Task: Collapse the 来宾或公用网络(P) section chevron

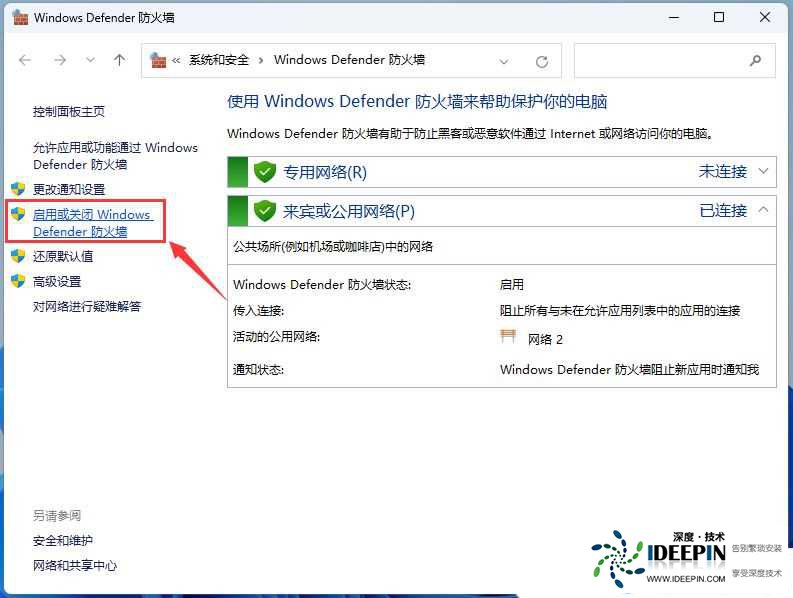Action: (764, 209)
